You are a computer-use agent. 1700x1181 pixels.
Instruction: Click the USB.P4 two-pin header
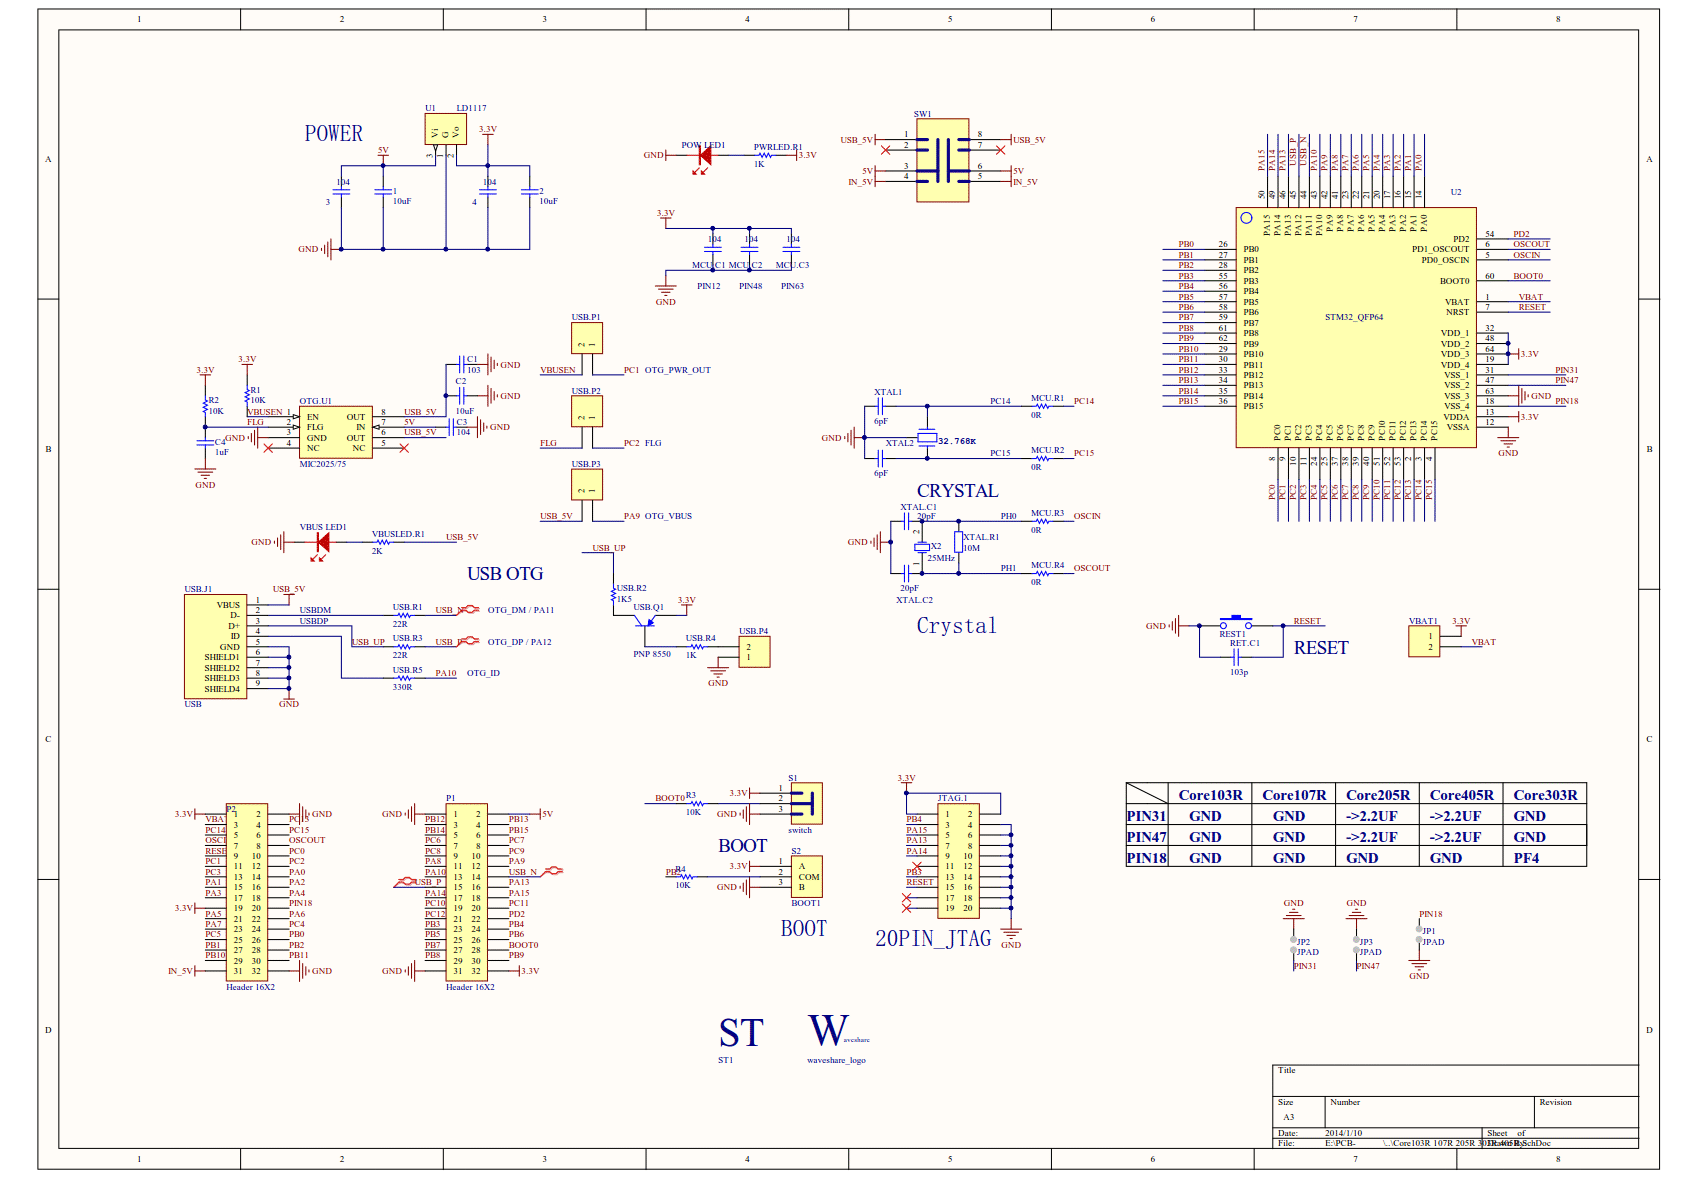[x=755, y=652]
